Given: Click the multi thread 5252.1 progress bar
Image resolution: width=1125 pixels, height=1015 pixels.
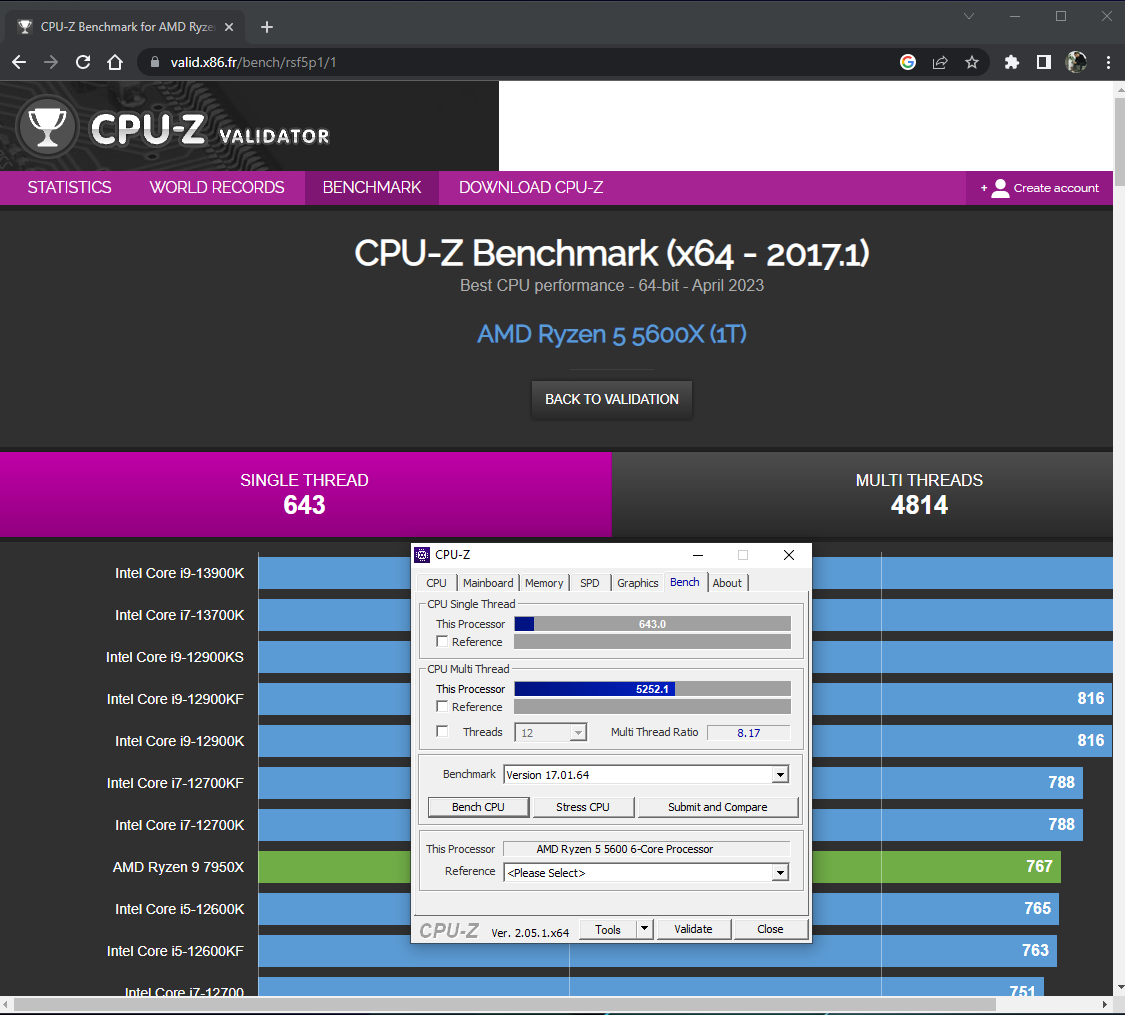Looking at the screenshot, I should coord(652,689).
